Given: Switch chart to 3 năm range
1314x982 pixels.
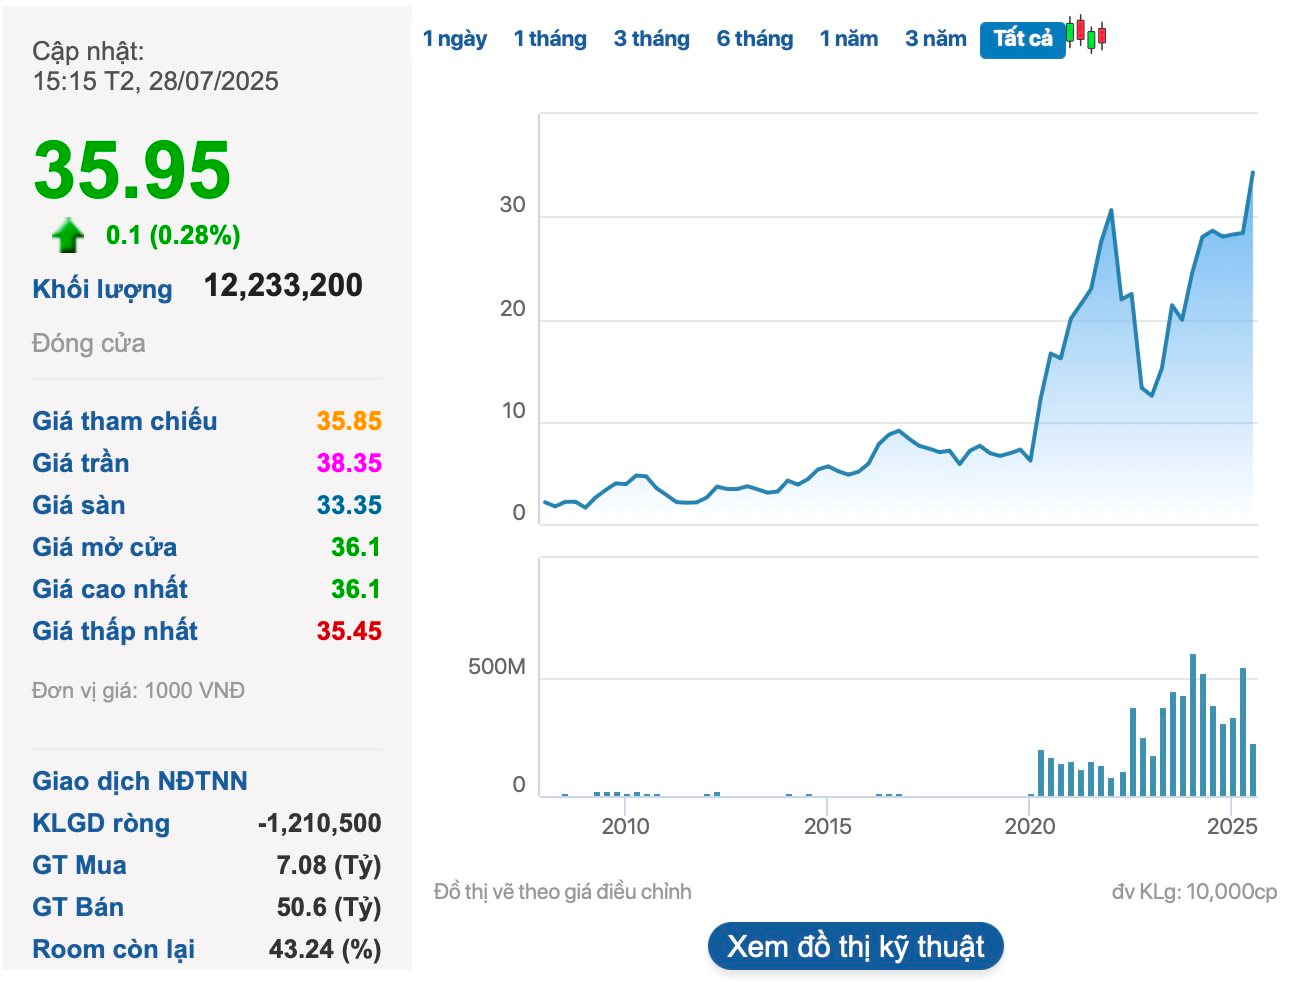Looking at the screenshot, I should click(x=935, y=39).
